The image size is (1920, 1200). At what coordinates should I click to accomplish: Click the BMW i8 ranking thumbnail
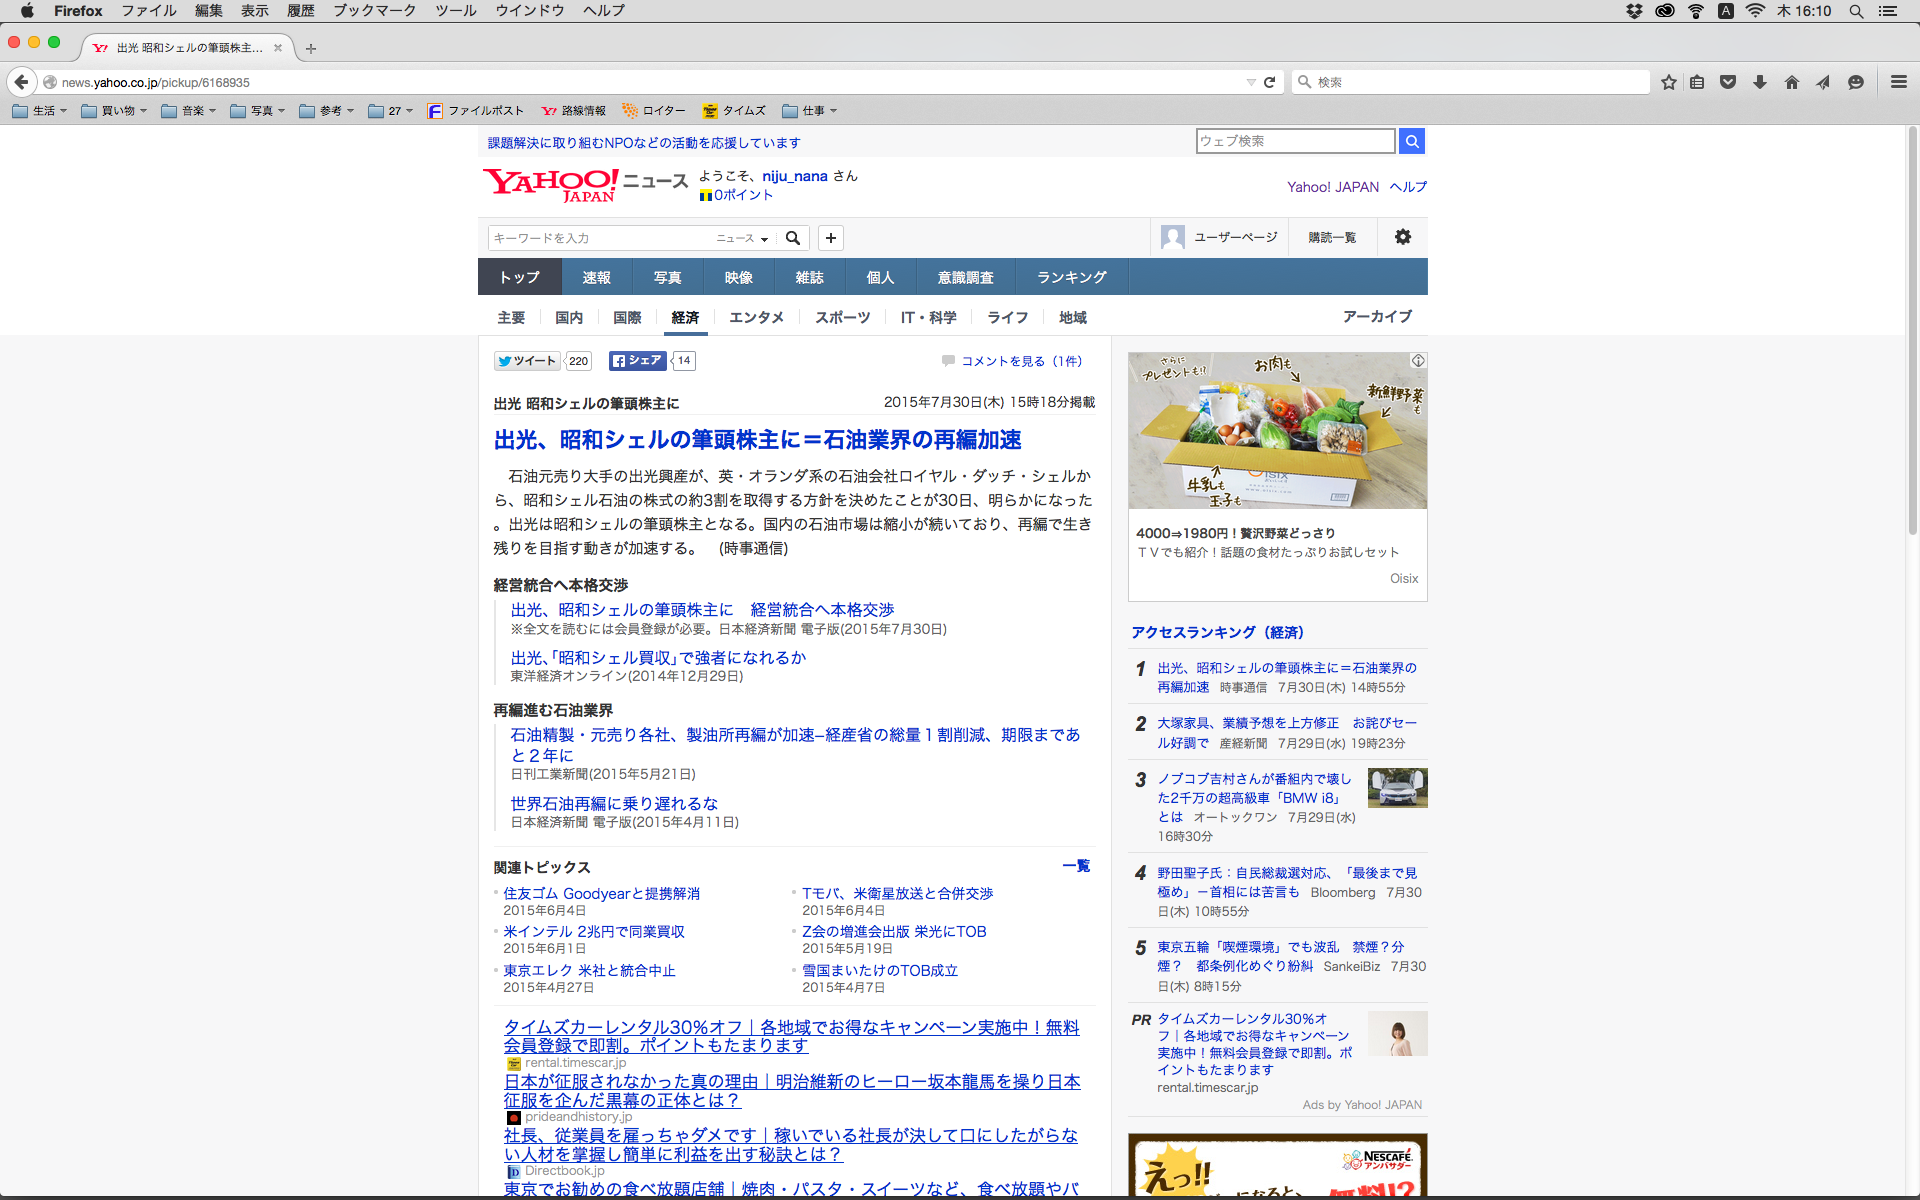pyautogui.click(x=1397, y=788)
